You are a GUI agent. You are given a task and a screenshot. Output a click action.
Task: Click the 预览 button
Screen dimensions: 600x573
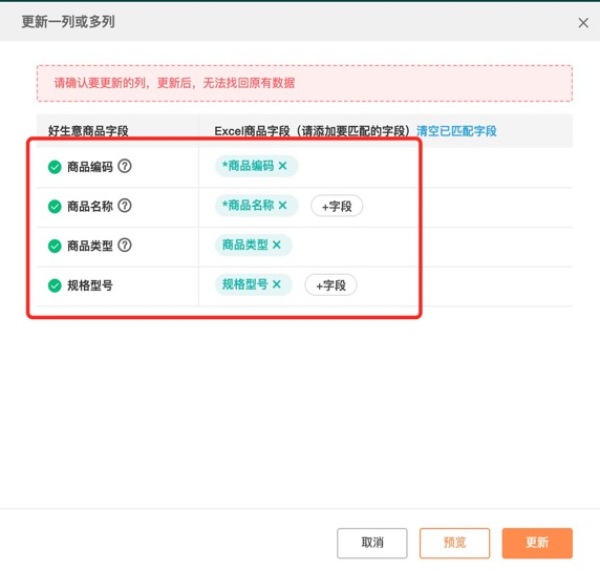point(455,543)
